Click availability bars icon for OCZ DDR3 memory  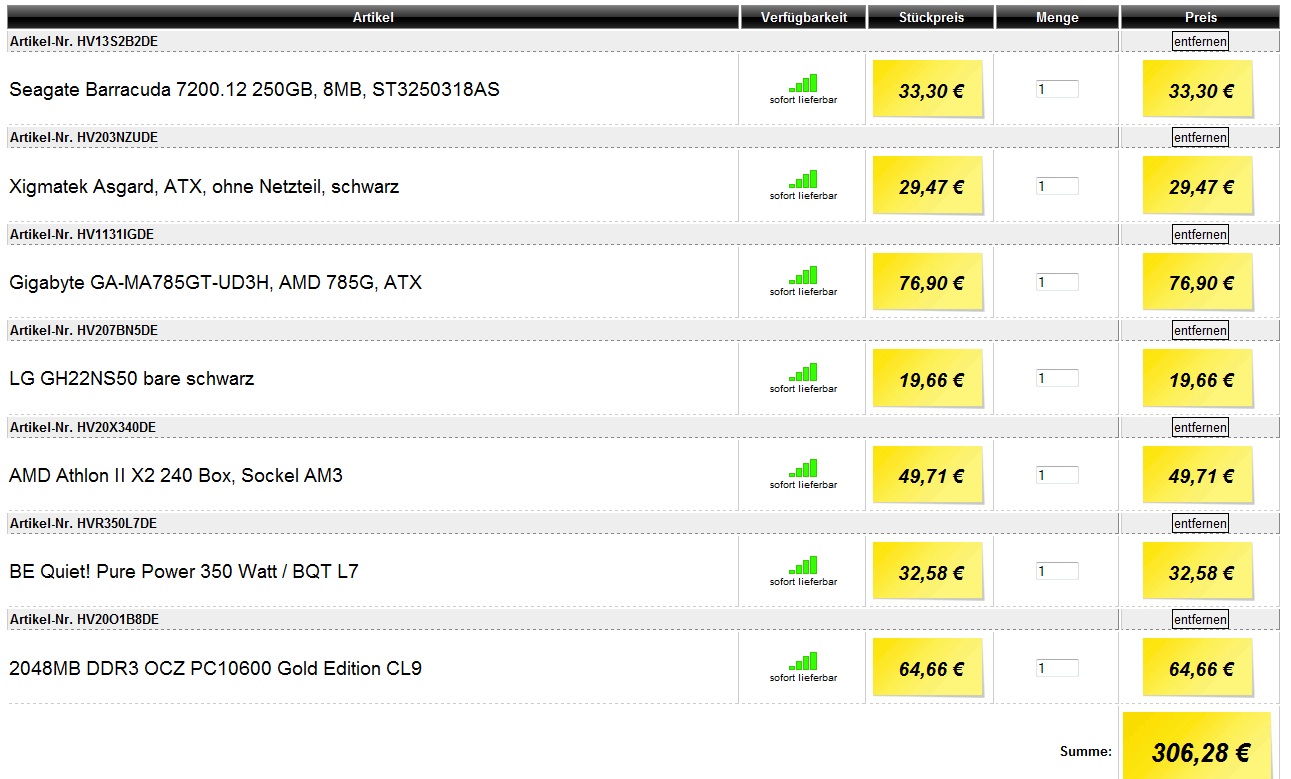(803, 662)
